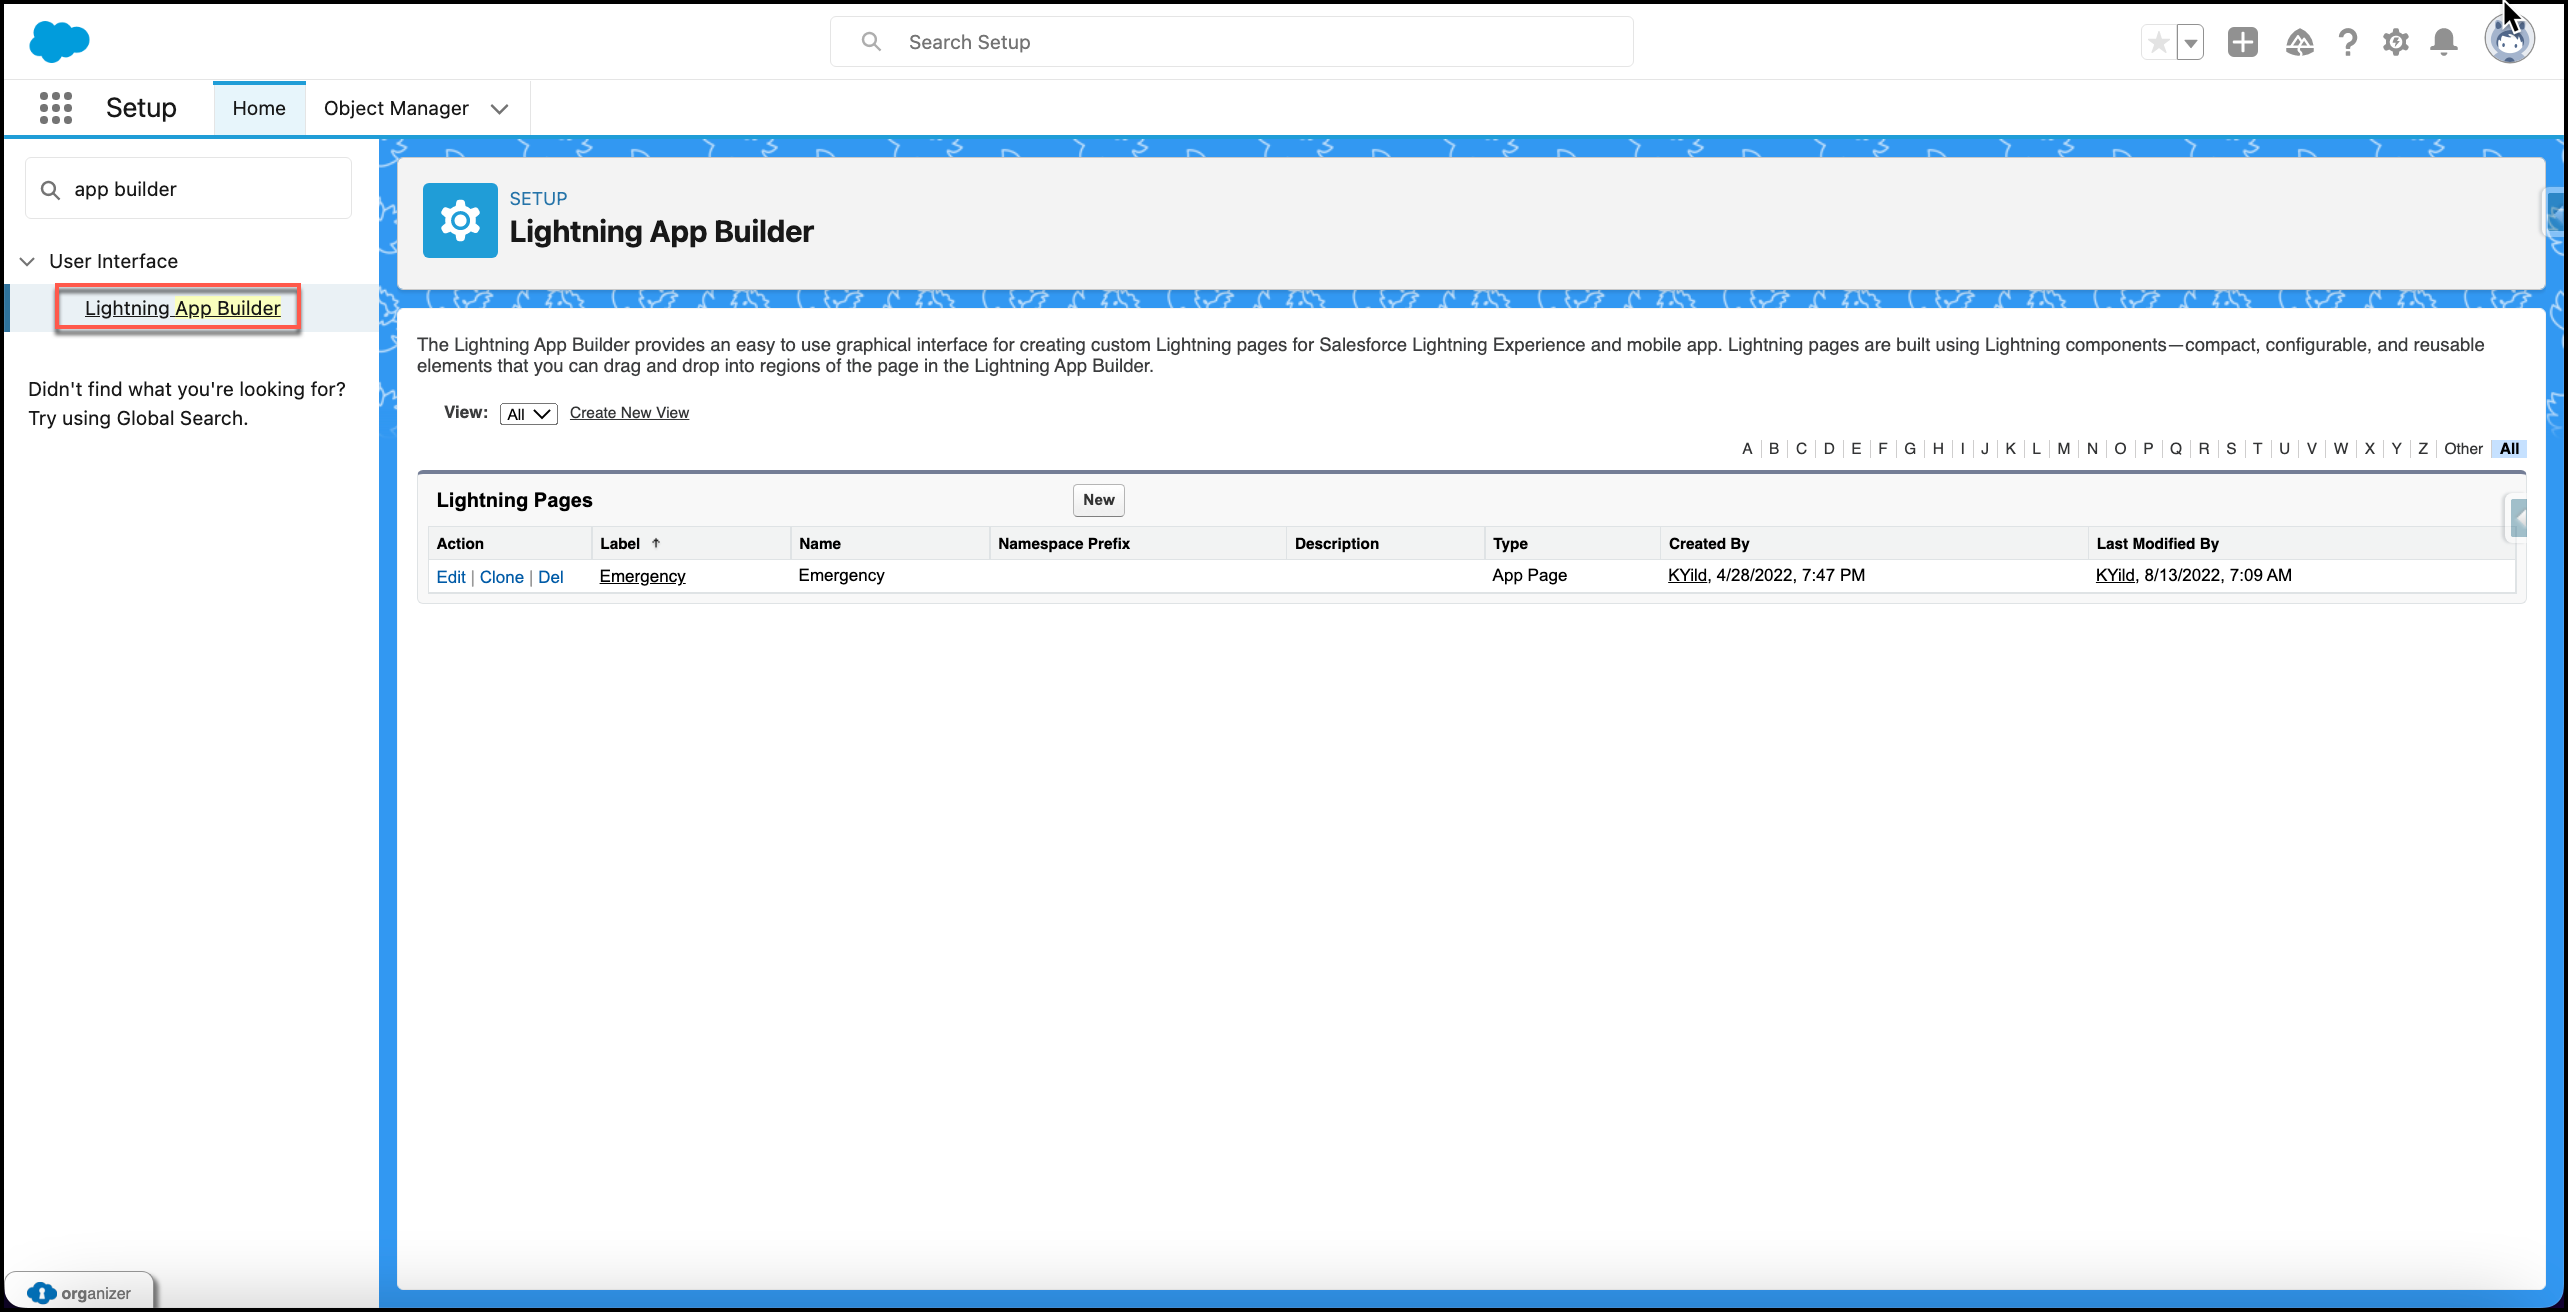Open the Setup gear menu

pos(2395,42)
